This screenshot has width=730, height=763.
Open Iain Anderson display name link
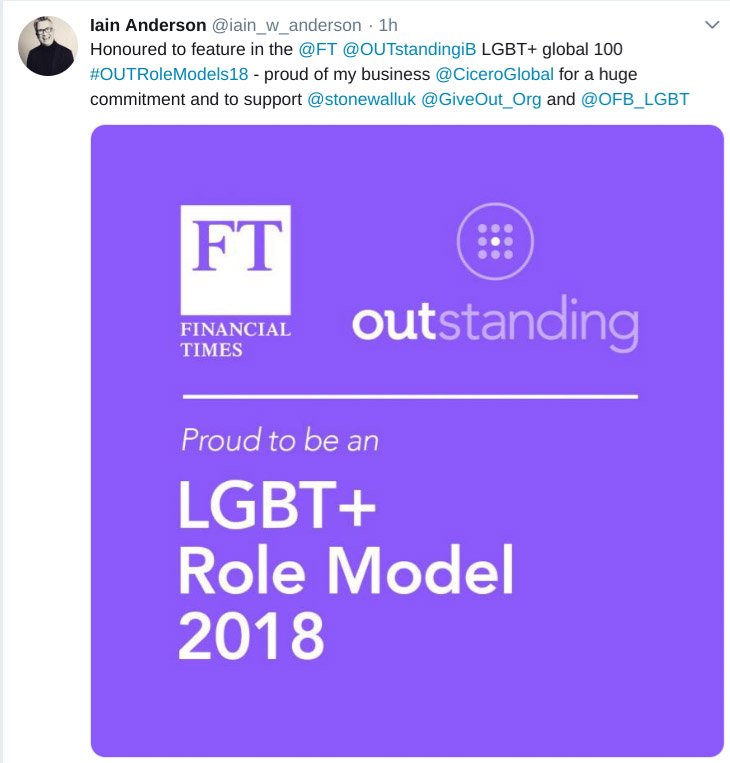[x=147, y=24]
